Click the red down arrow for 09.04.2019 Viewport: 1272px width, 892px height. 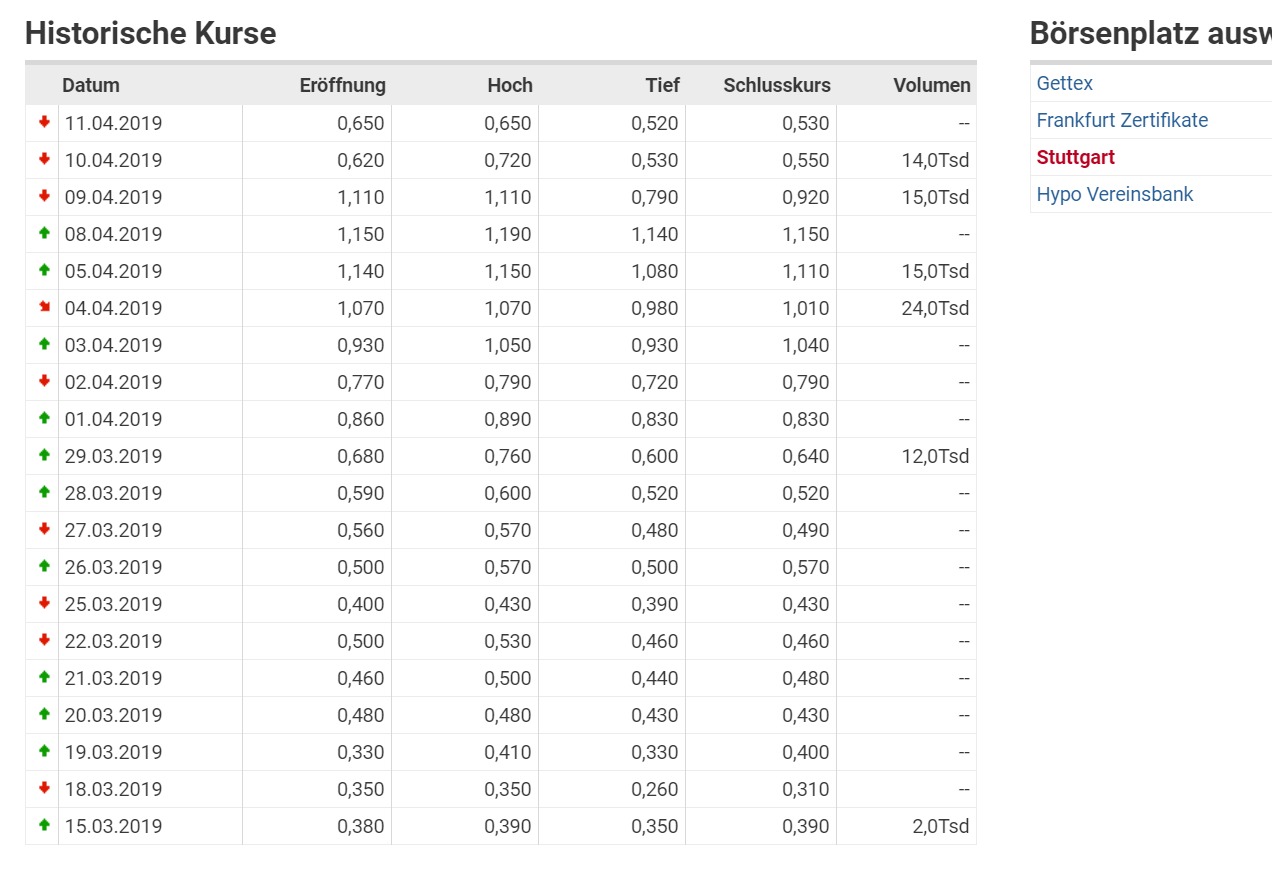[x=44, y=196]
